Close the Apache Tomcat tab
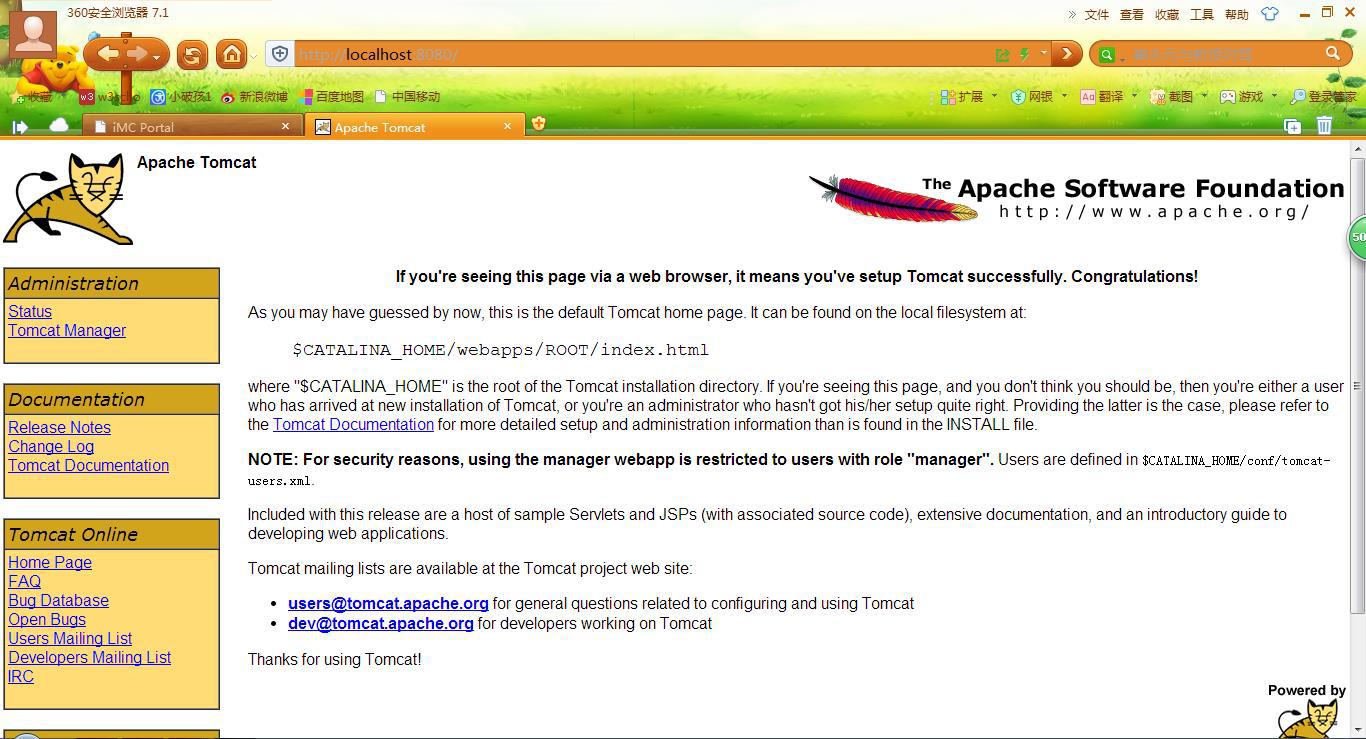Screen dimensions: 1366x739 tap(507, 126)
